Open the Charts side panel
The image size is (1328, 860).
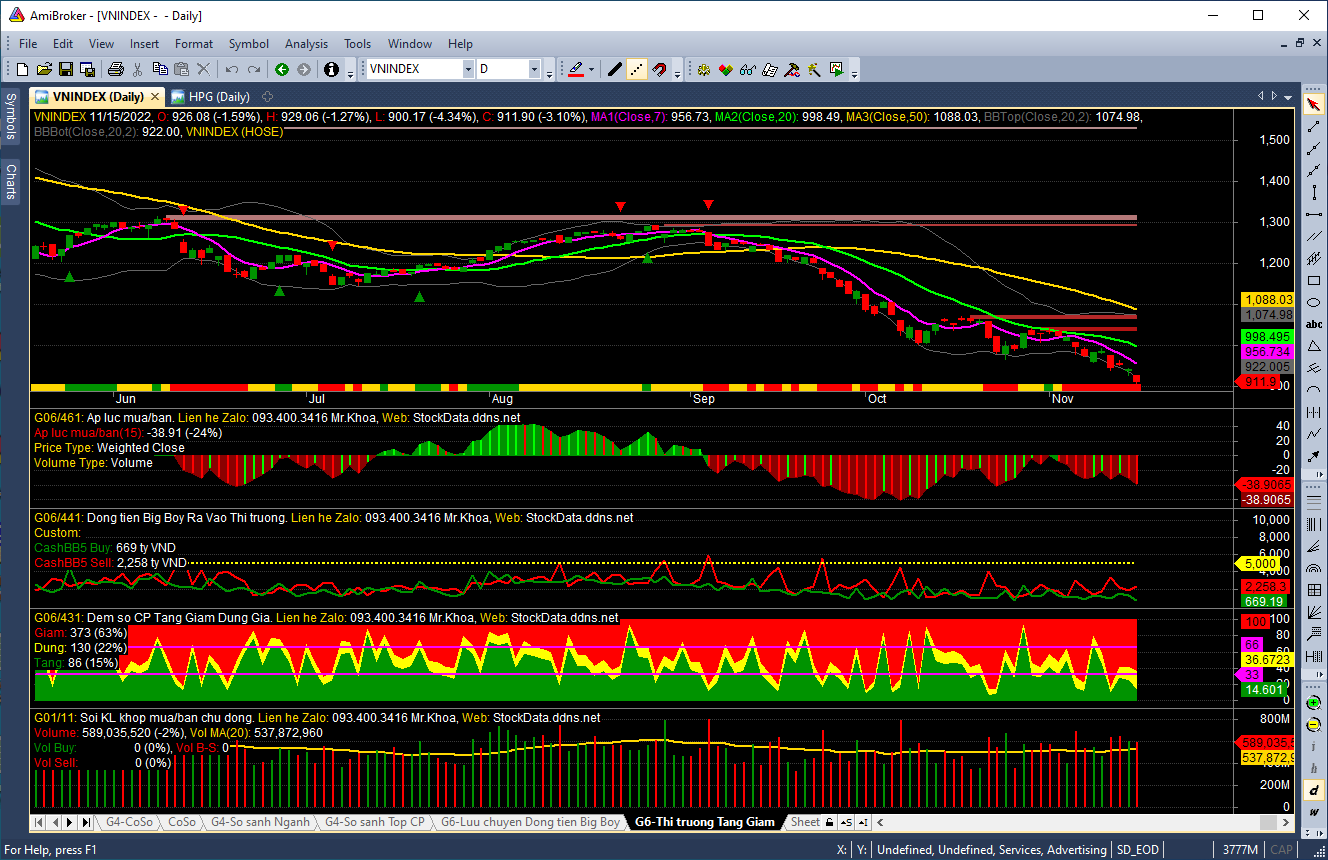[x=10, y=181]
